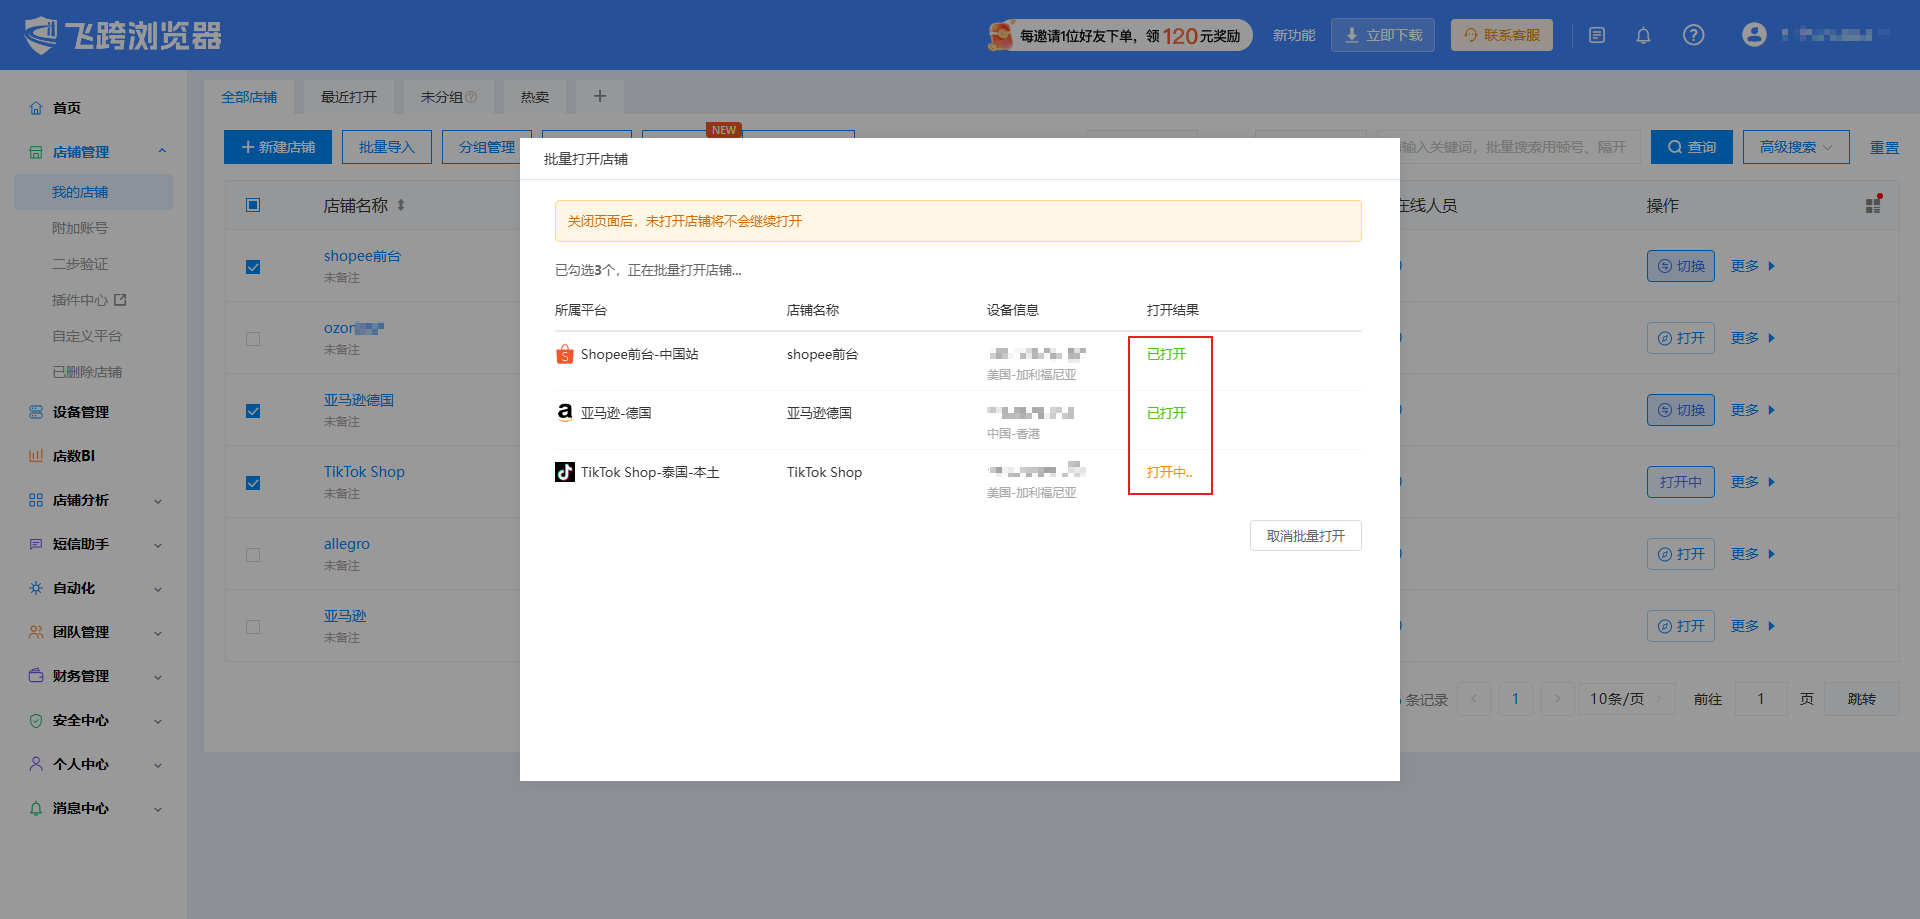The image size is (1920, 919).
Task: Click the page number jump input
Action: coord(1761,699)
